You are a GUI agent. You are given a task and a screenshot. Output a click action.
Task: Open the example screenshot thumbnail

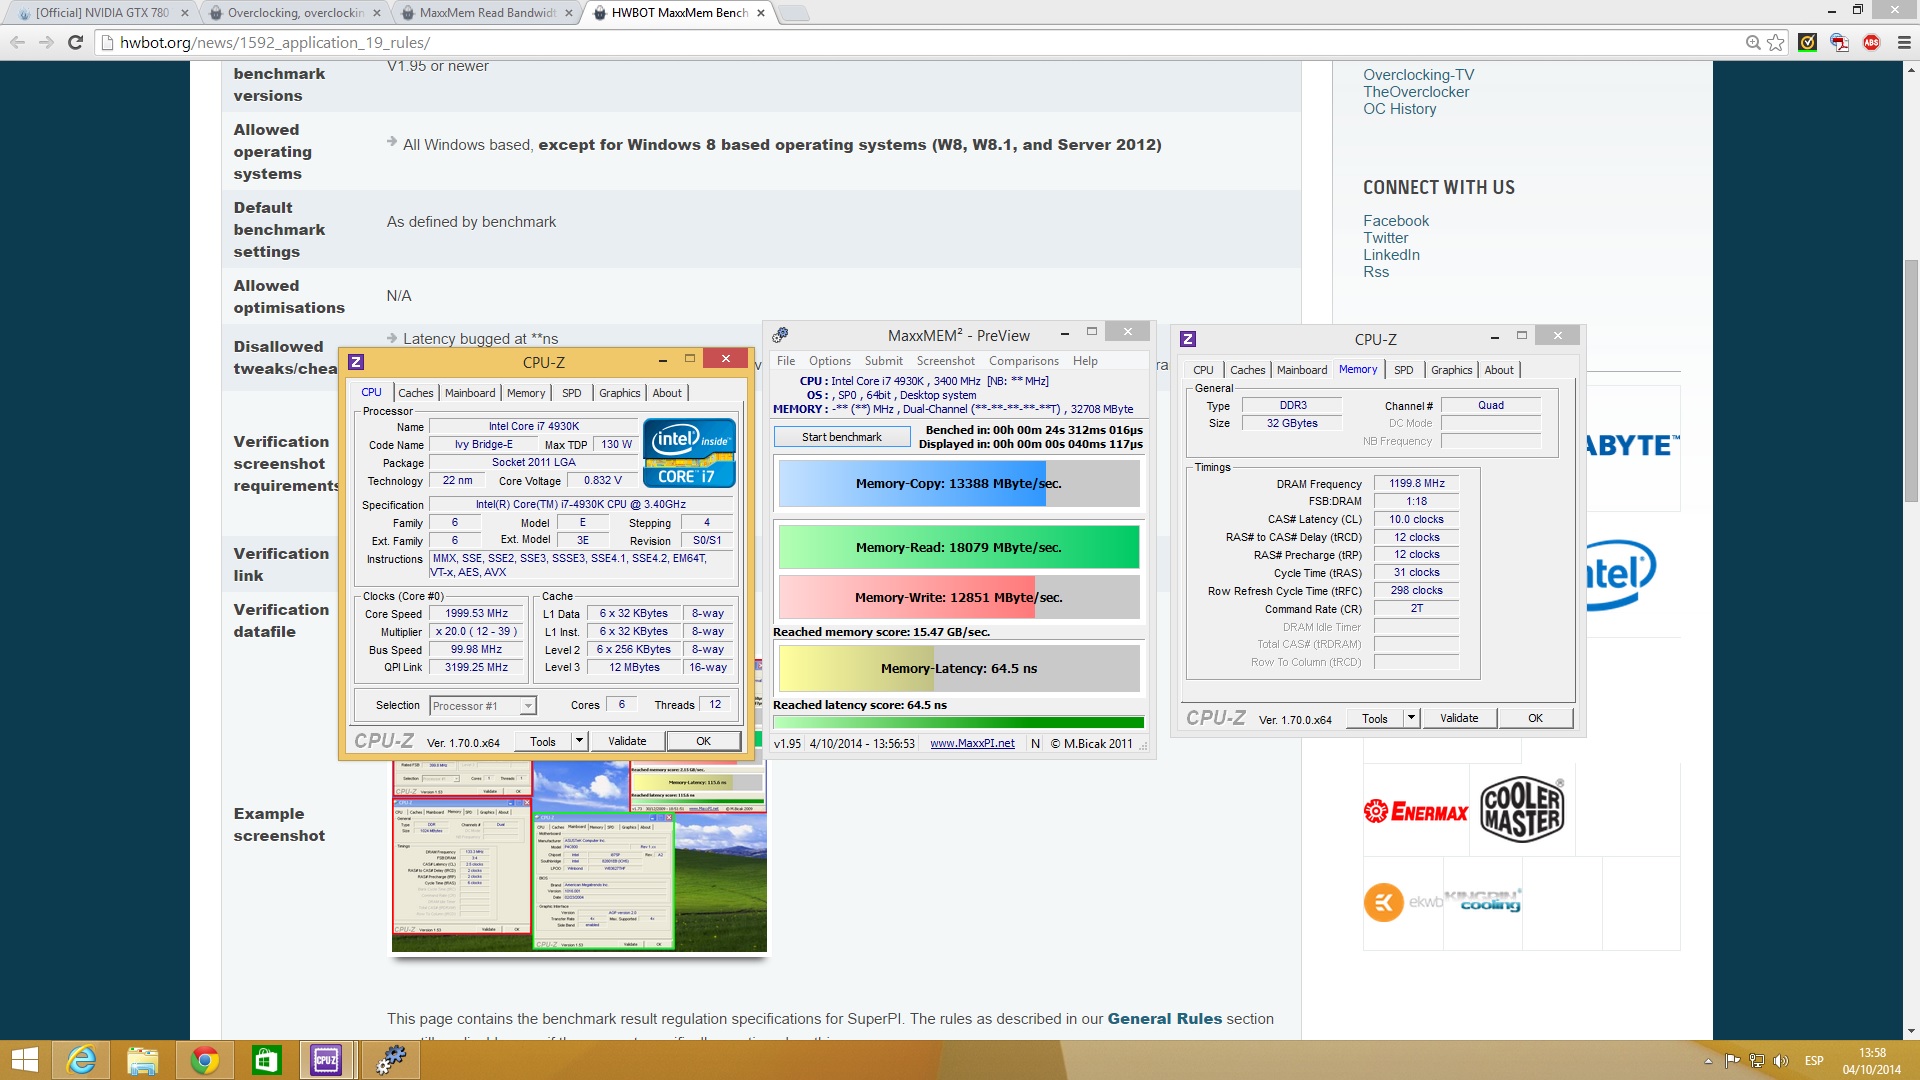pyautogui.click(x=579, y=857)
